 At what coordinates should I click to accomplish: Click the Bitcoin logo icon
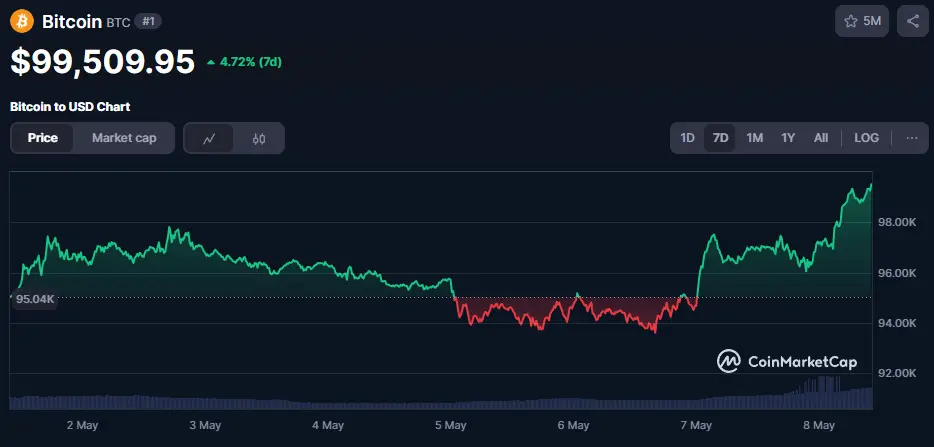point(22,21)
